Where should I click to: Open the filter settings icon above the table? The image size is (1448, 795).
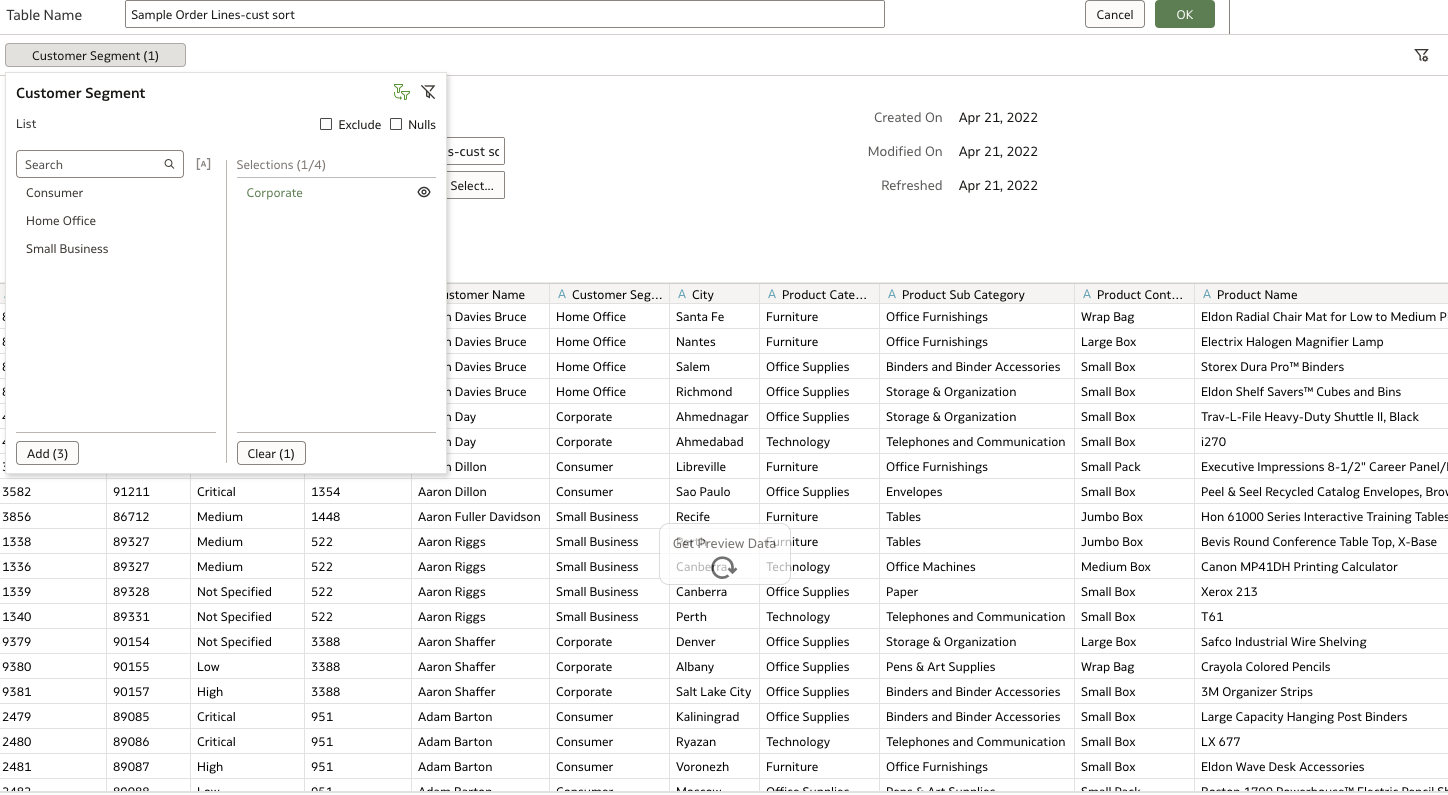coord(1422,55)
